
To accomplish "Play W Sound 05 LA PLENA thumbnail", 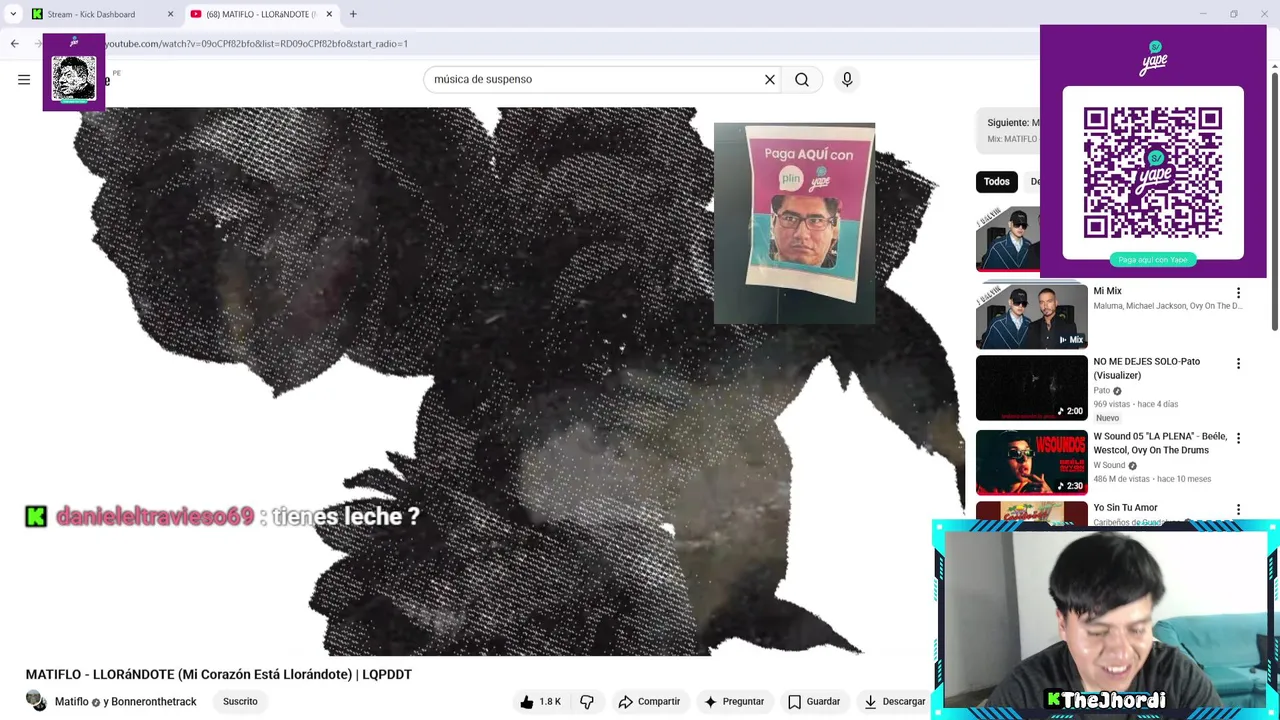I will pos(1031,462).
